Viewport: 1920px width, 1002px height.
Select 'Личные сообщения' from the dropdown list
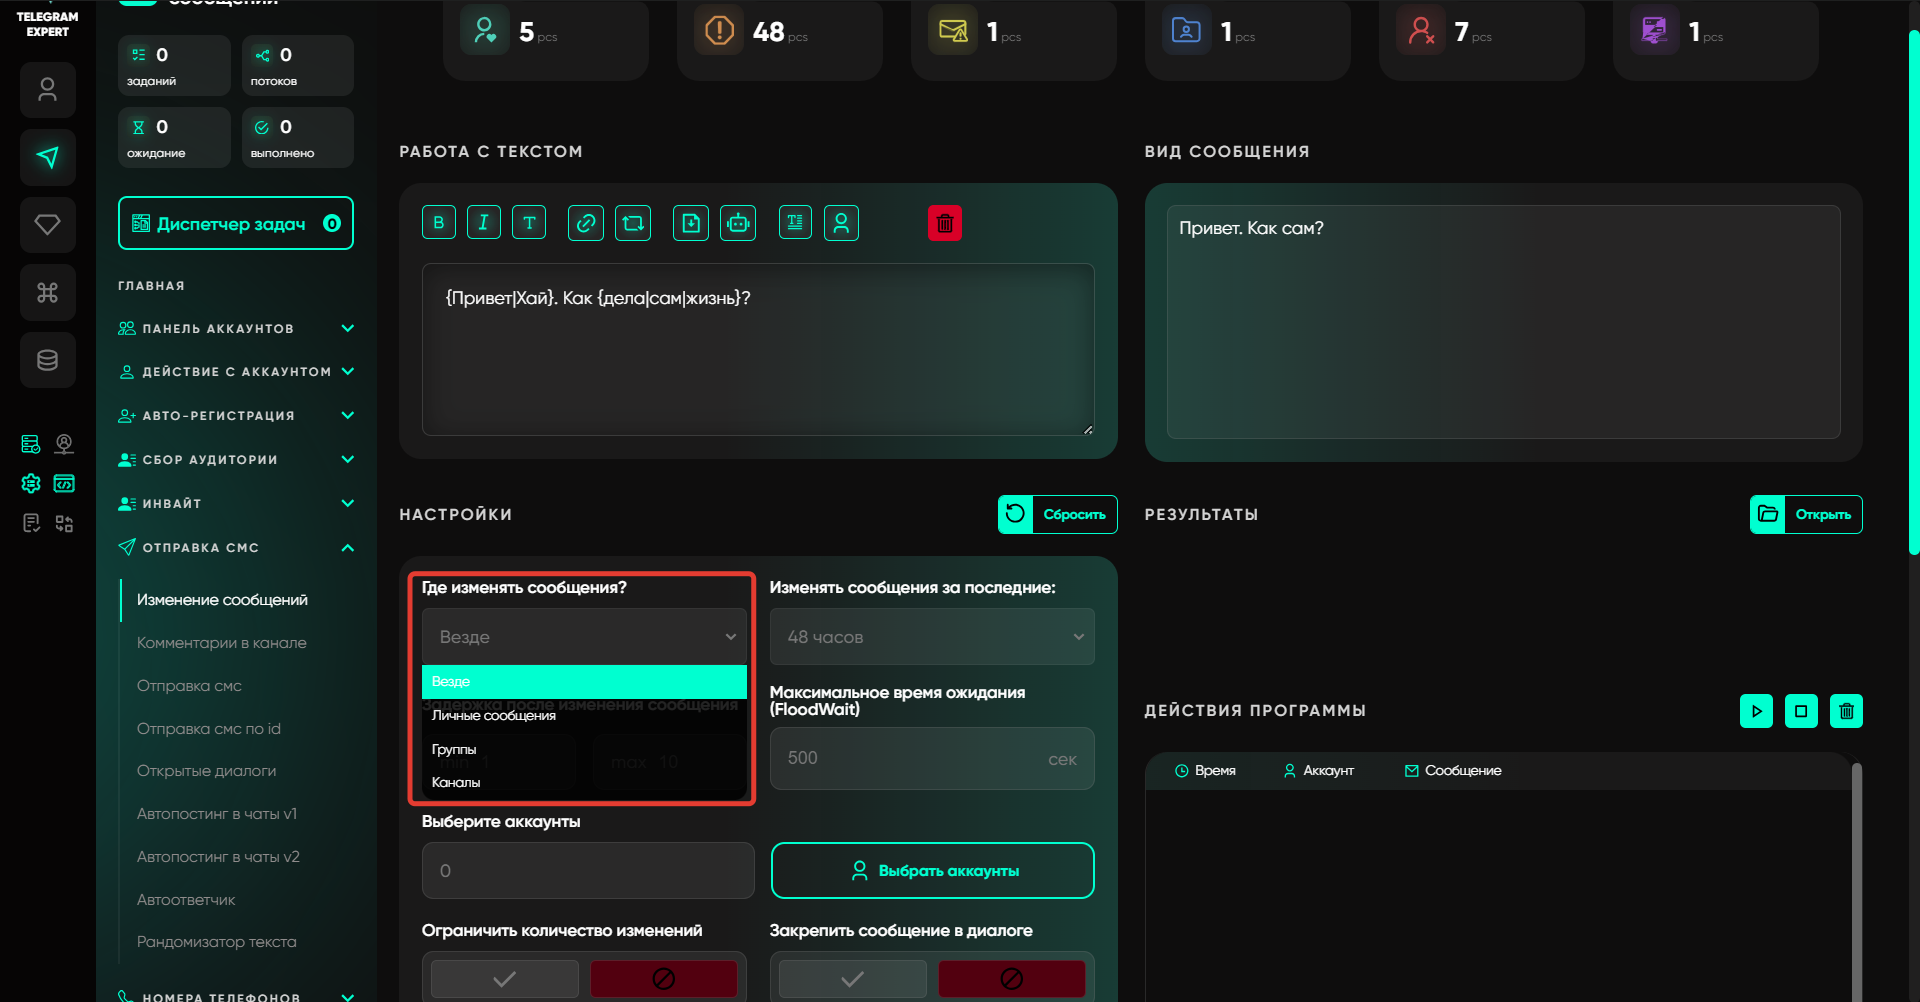[494, 716]
